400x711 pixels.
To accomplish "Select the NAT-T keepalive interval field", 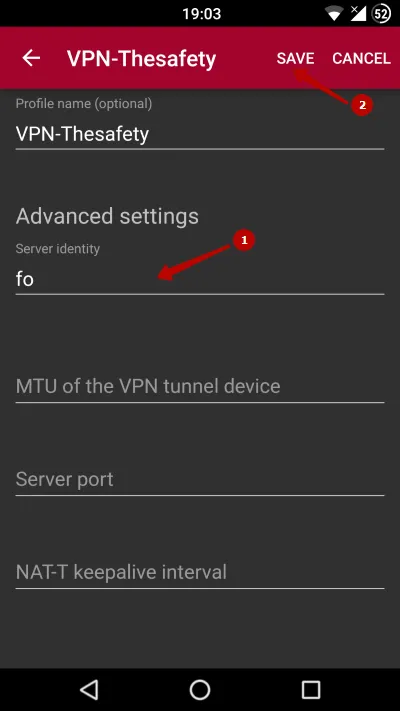I will coord(200,573).
